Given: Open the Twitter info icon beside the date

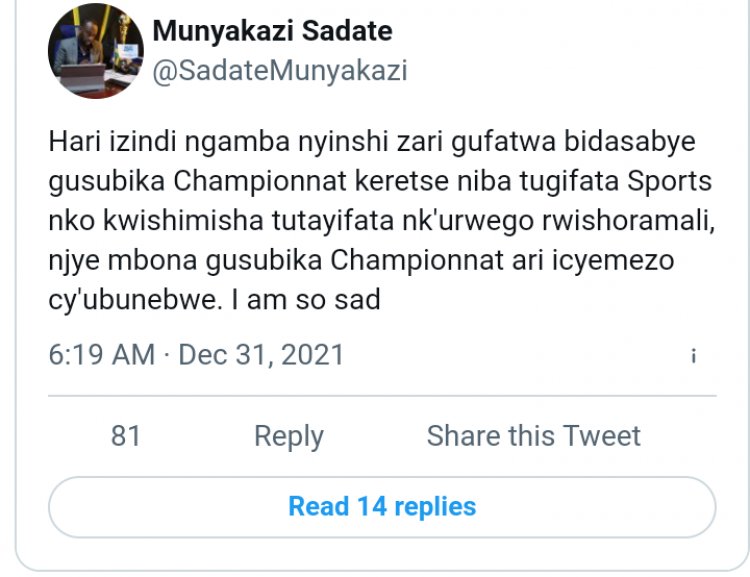Looking at the screenshot, I should 693,356.
